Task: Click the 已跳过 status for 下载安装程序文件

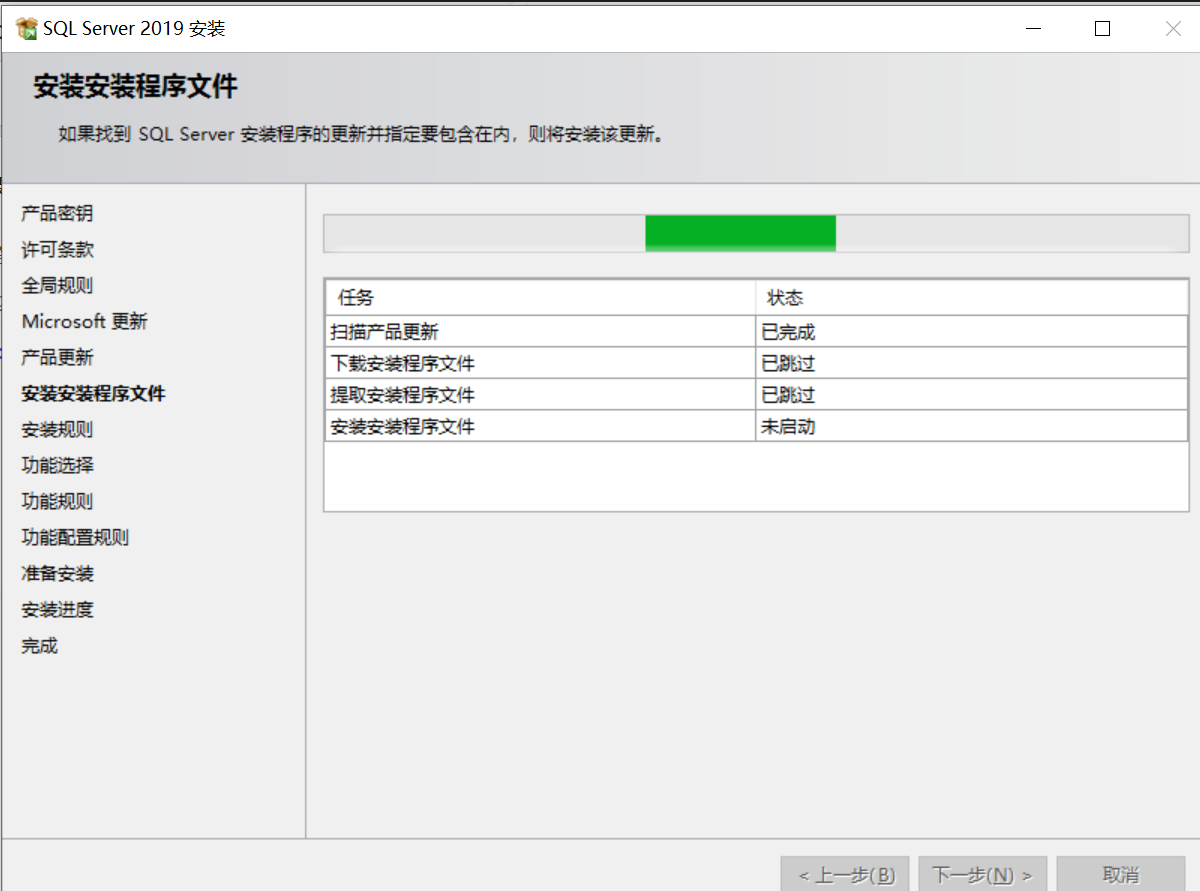Action: coord(971,363)
